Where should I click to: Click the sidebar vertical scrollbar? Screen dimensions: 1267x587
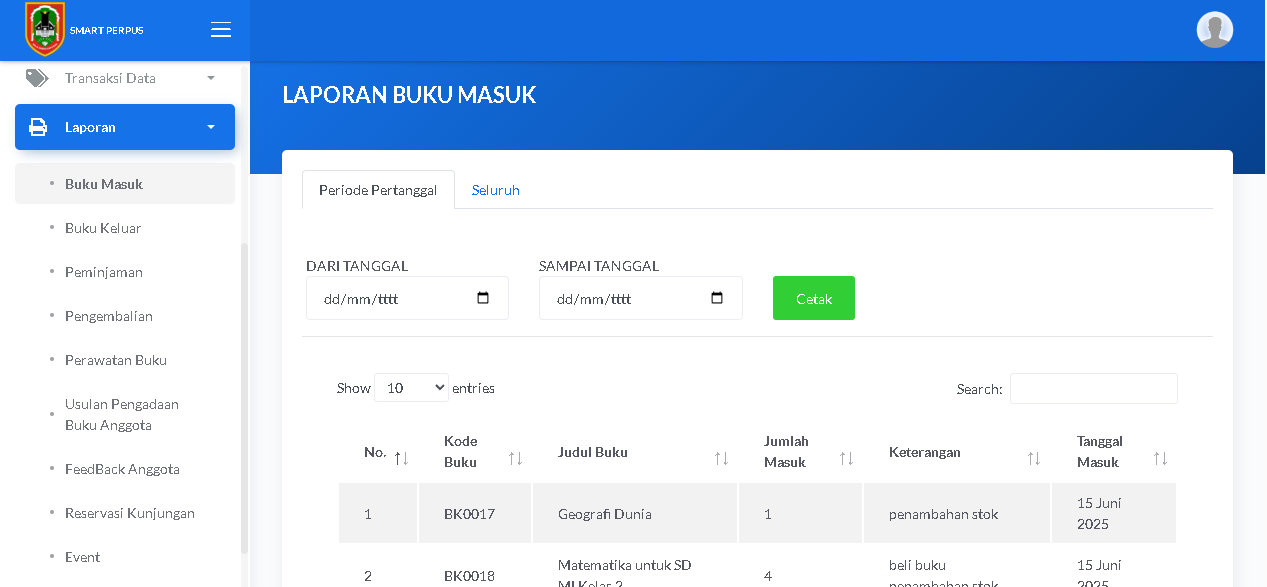point(245,398)
